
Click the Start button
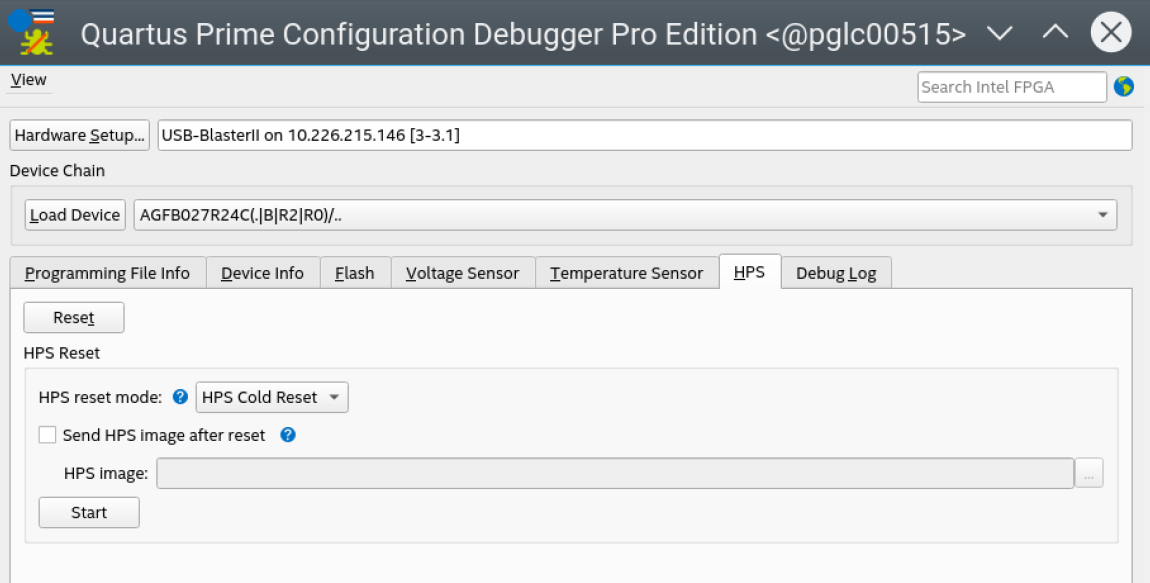click(89, 513)
